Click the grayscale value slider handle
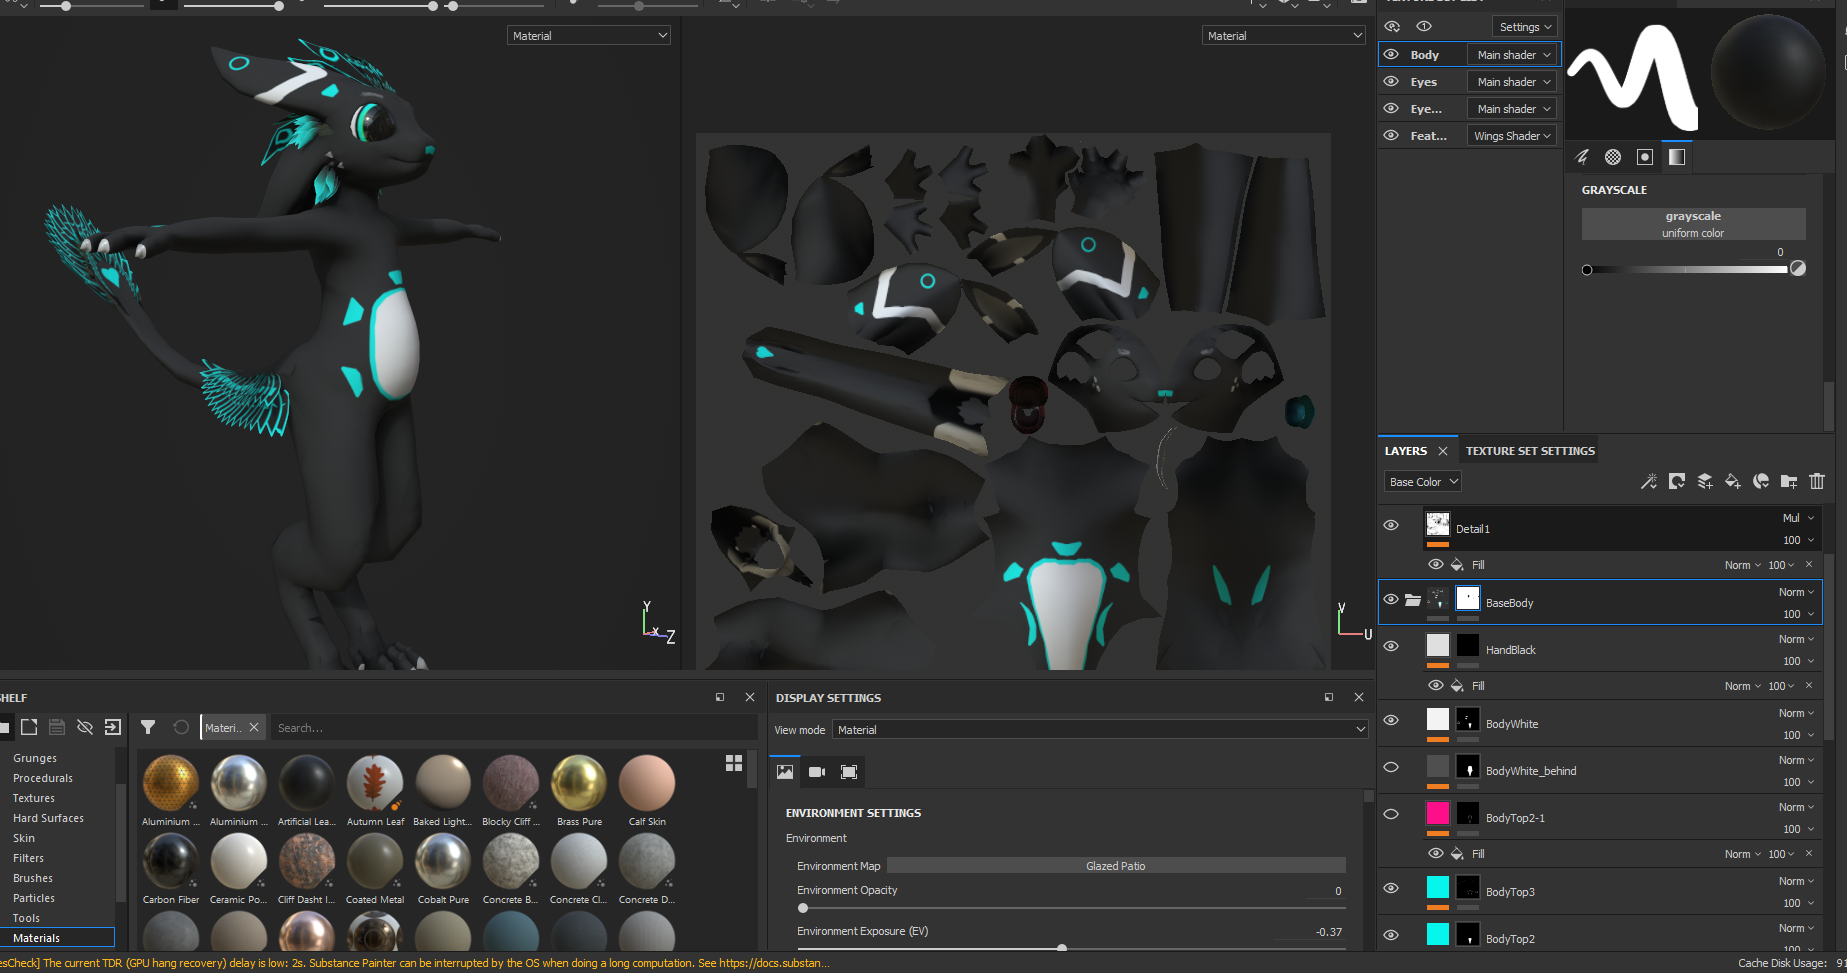The height and width of the screenshot is (973, 1847). 1587,270
